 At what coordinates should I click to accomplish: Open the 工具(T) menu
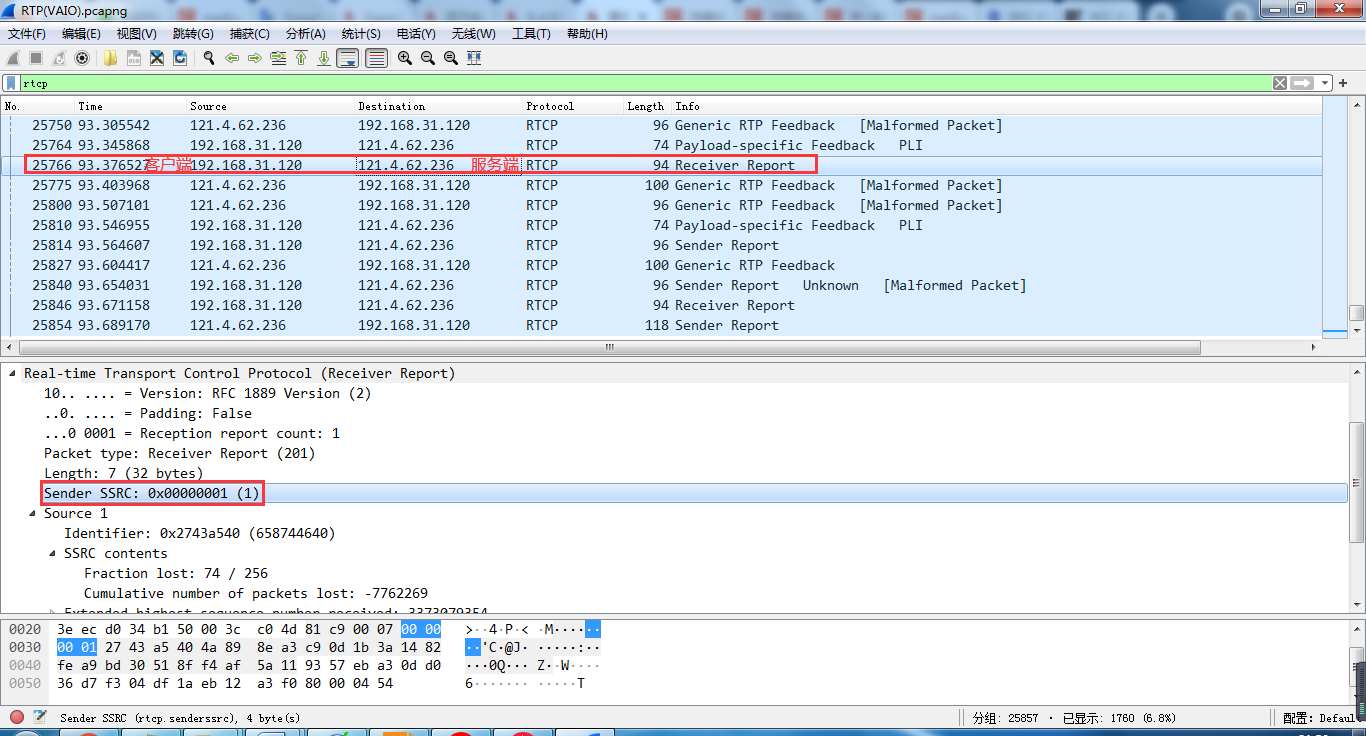tap(531, 34)
